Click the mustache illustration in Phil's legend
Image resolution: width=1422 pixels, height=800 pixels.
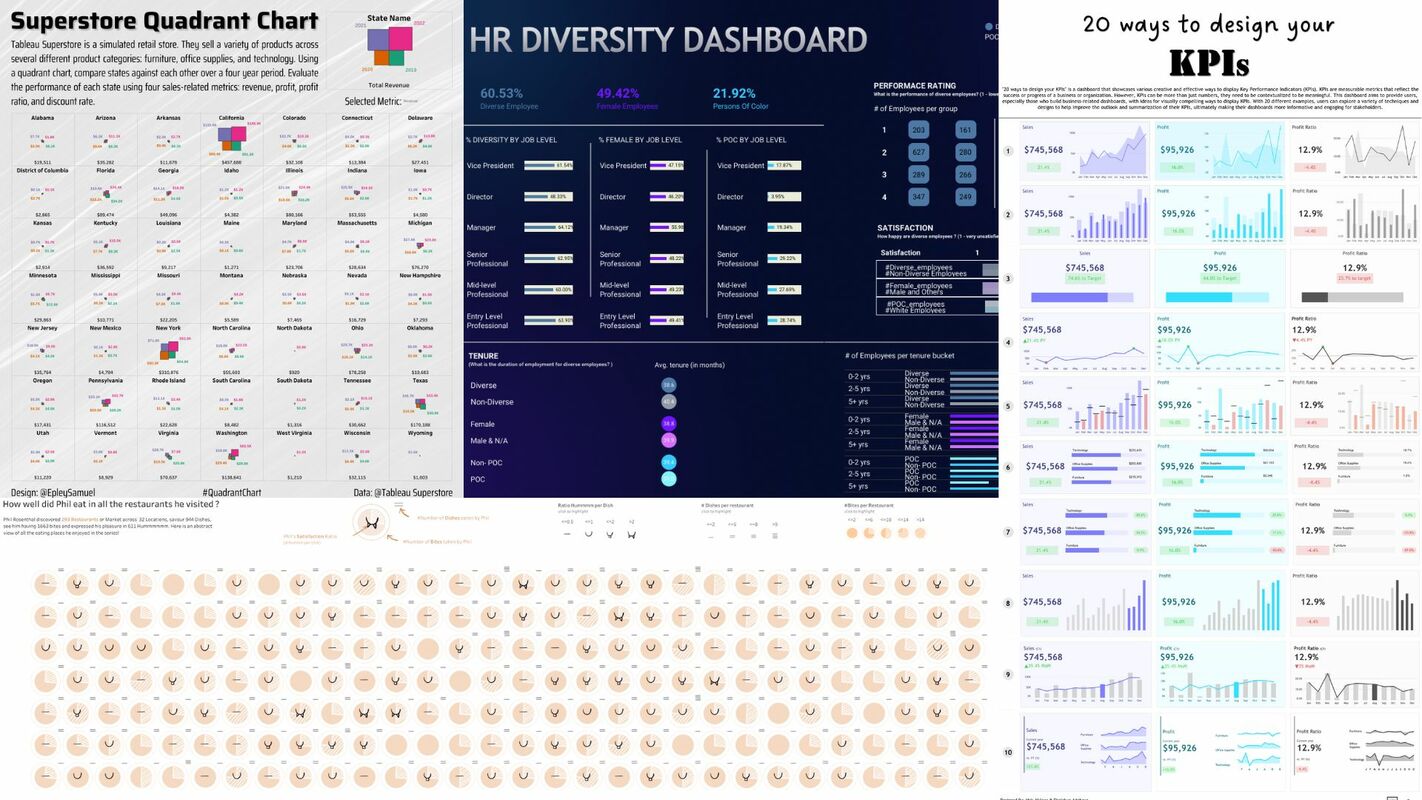372,523
